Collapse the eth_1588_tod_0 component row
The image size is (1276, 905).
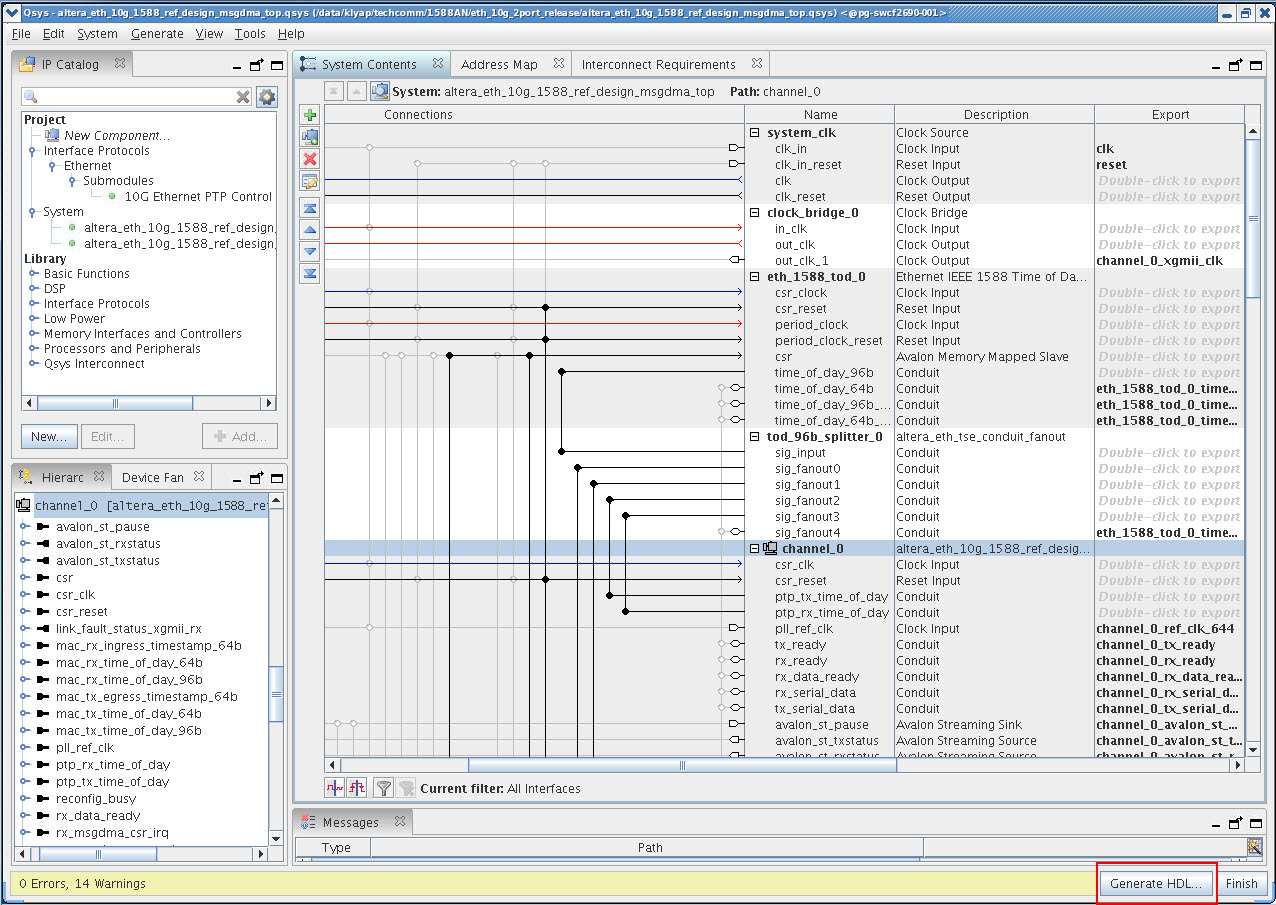755,277
